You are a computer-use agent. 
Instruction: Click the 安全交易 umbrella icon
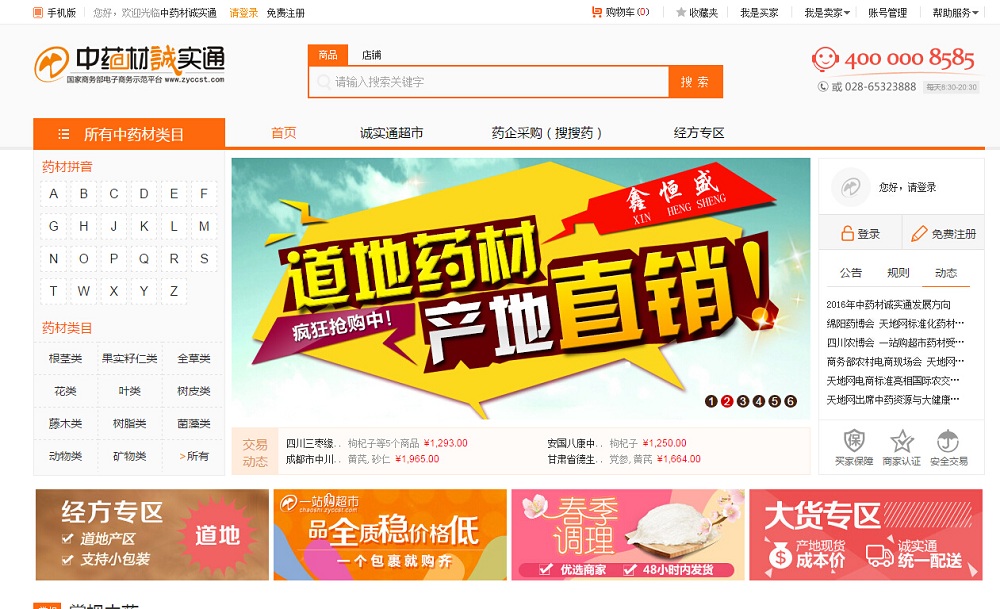pos(948,441)
